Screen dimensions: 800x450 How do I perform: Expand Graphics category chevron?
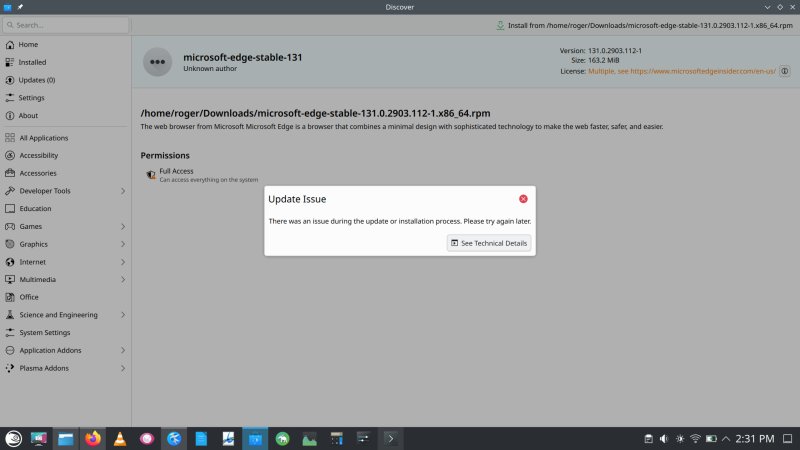pos(123,244)
